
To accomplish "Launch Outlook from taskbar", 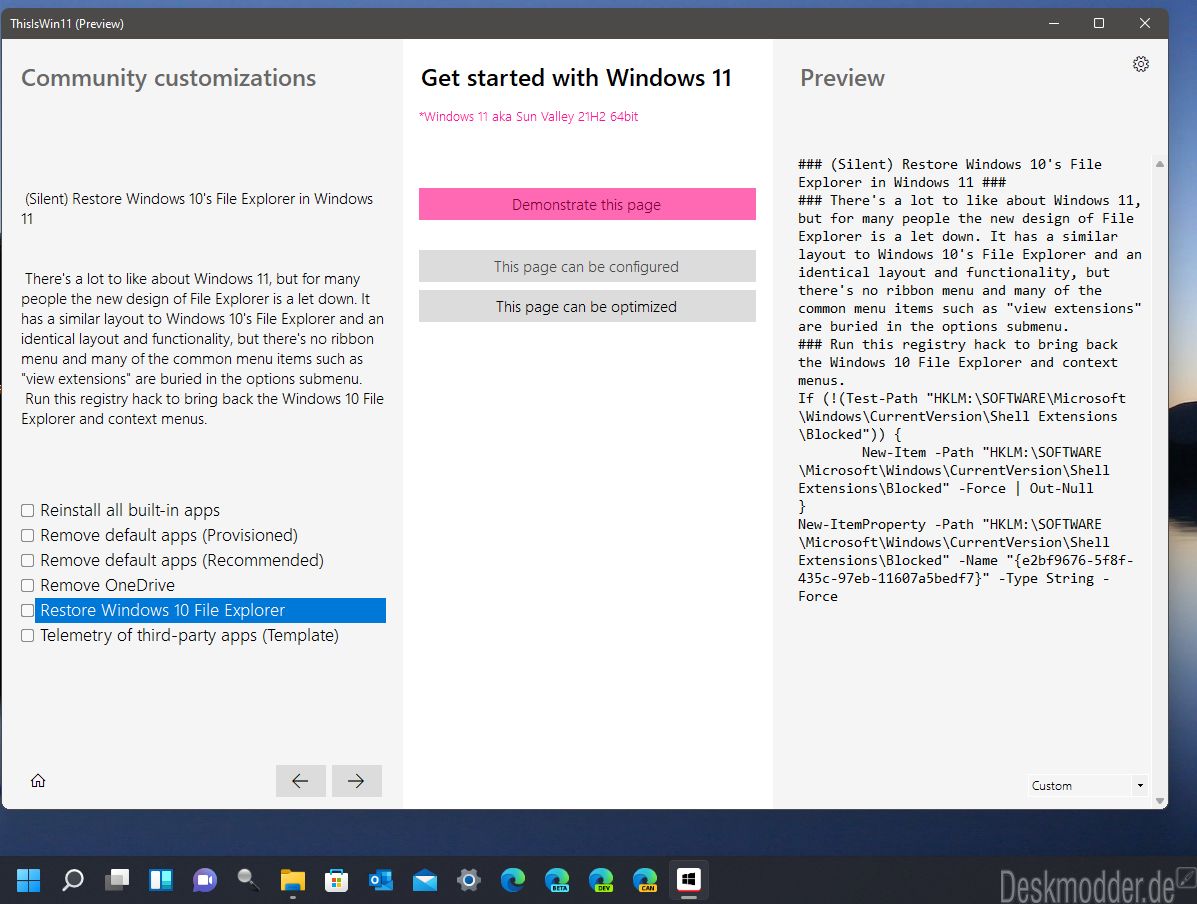I will 380,880.
